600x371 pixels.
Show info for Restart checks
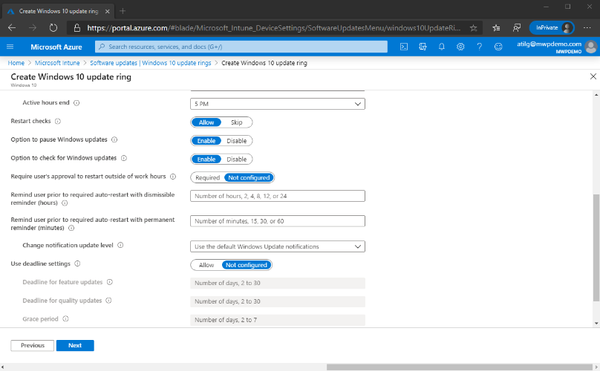coord(58,121)
